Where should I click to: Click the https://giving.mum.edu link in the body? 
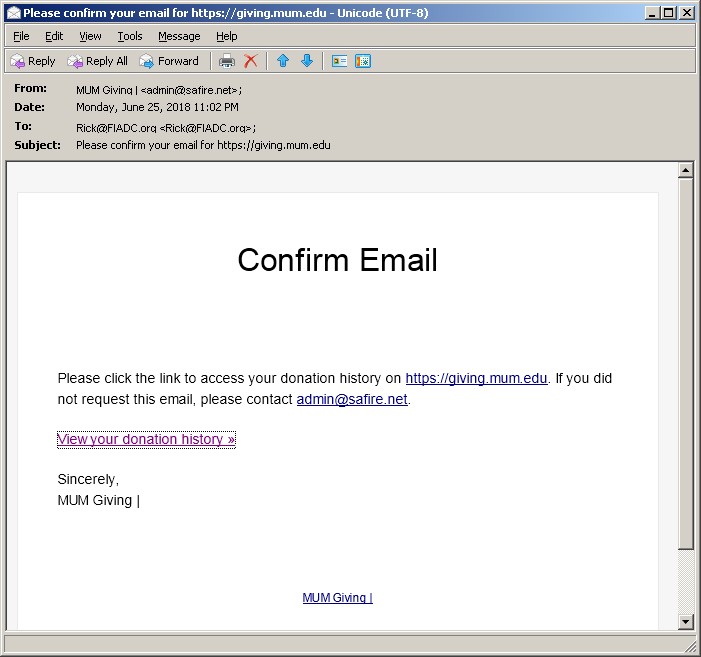[476, 378]
